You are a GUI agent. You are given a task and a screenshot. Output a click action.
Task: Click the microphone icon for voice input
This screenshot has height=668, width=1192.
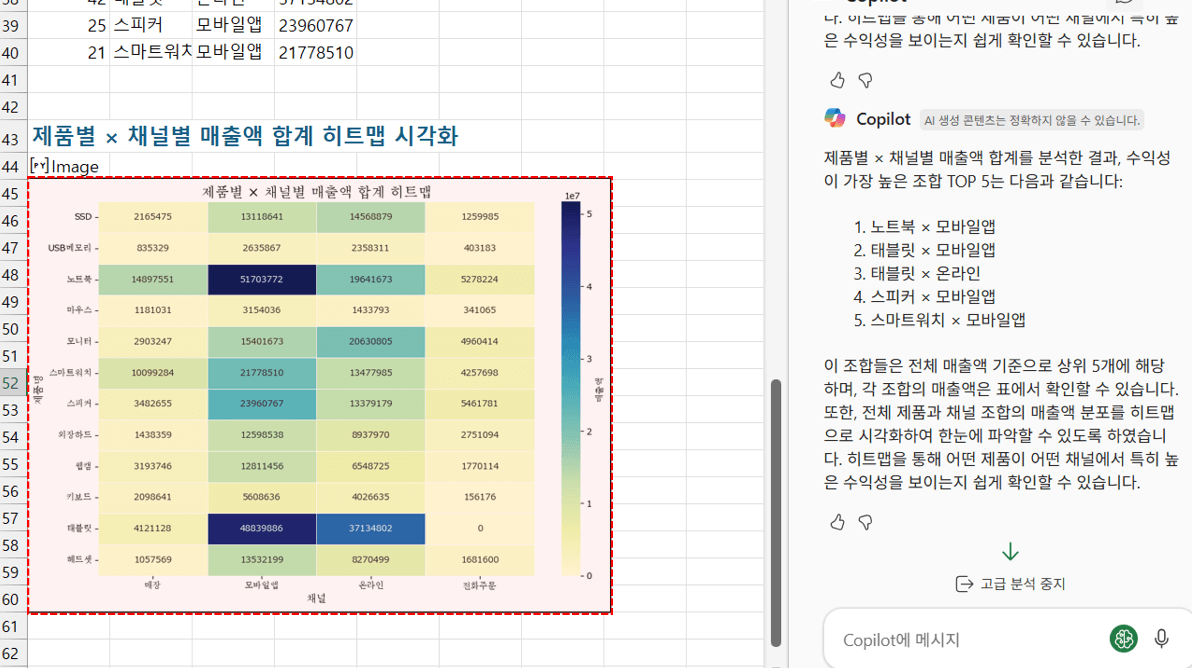[x=1161, y=638]
